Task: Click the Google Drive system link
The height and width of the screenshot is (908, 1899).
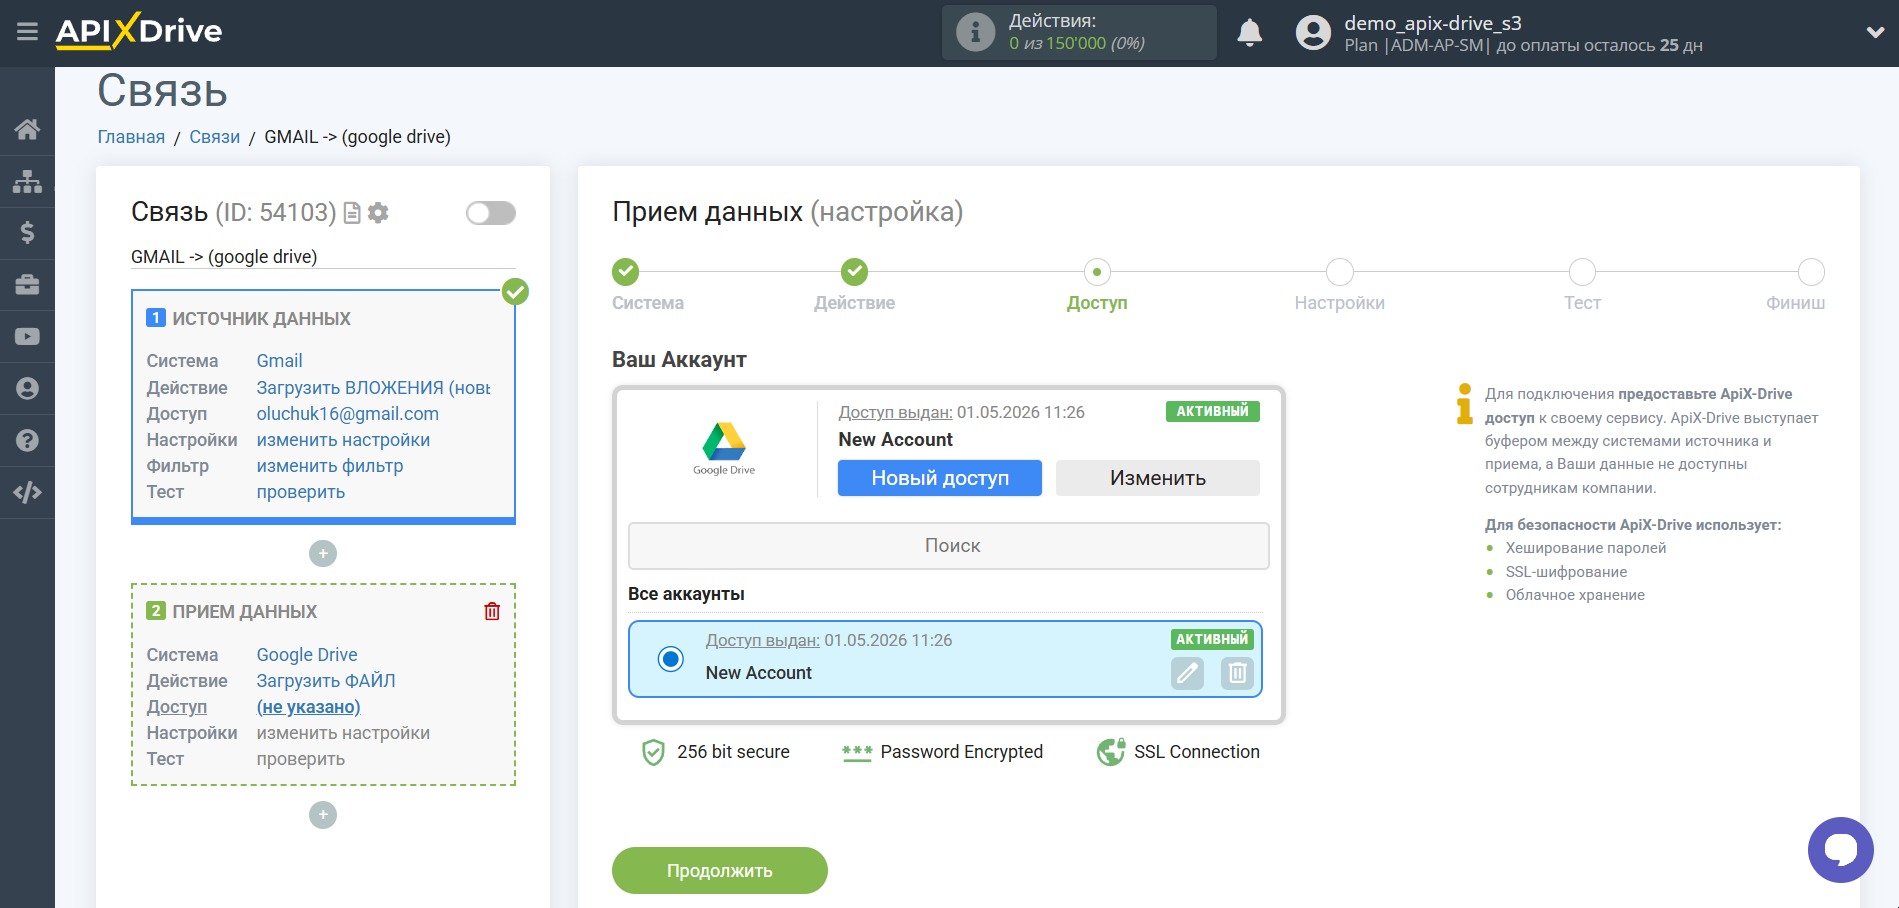Action: coord(307,655)
